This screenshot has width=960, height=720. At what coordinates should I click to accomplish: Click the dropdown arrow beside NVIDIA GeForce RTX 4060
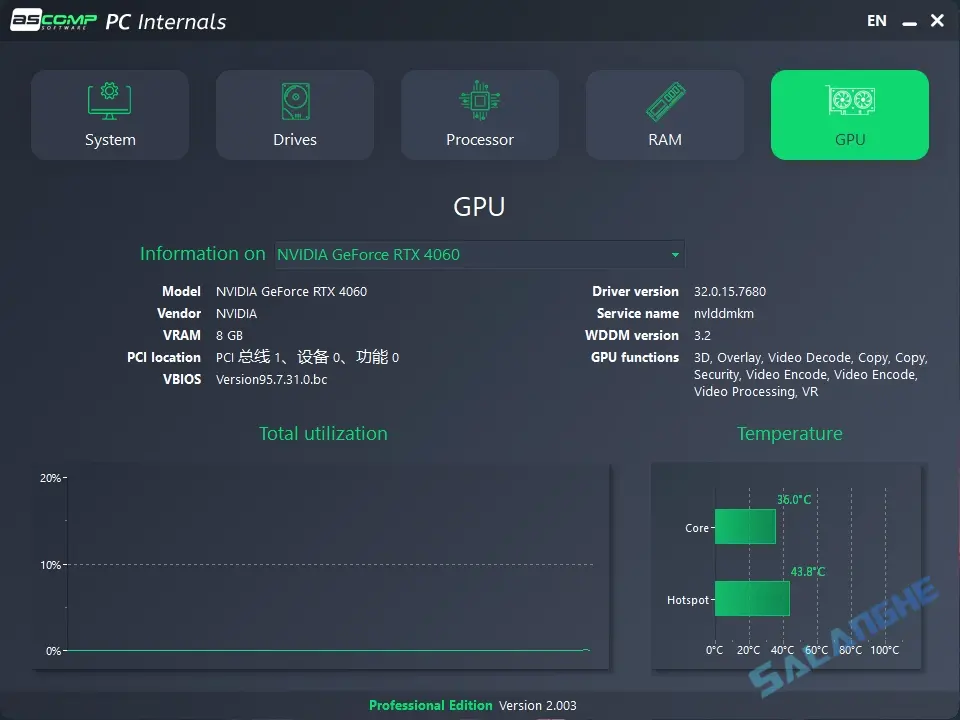coord(676,254)
